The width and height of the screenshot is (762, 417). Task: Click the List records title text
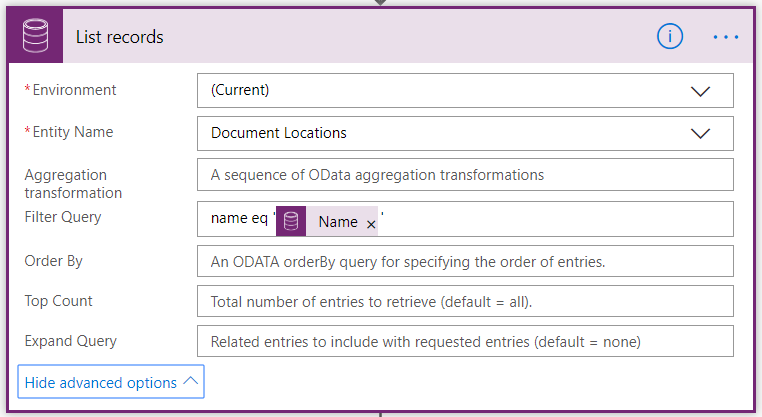tap(120, 37)
